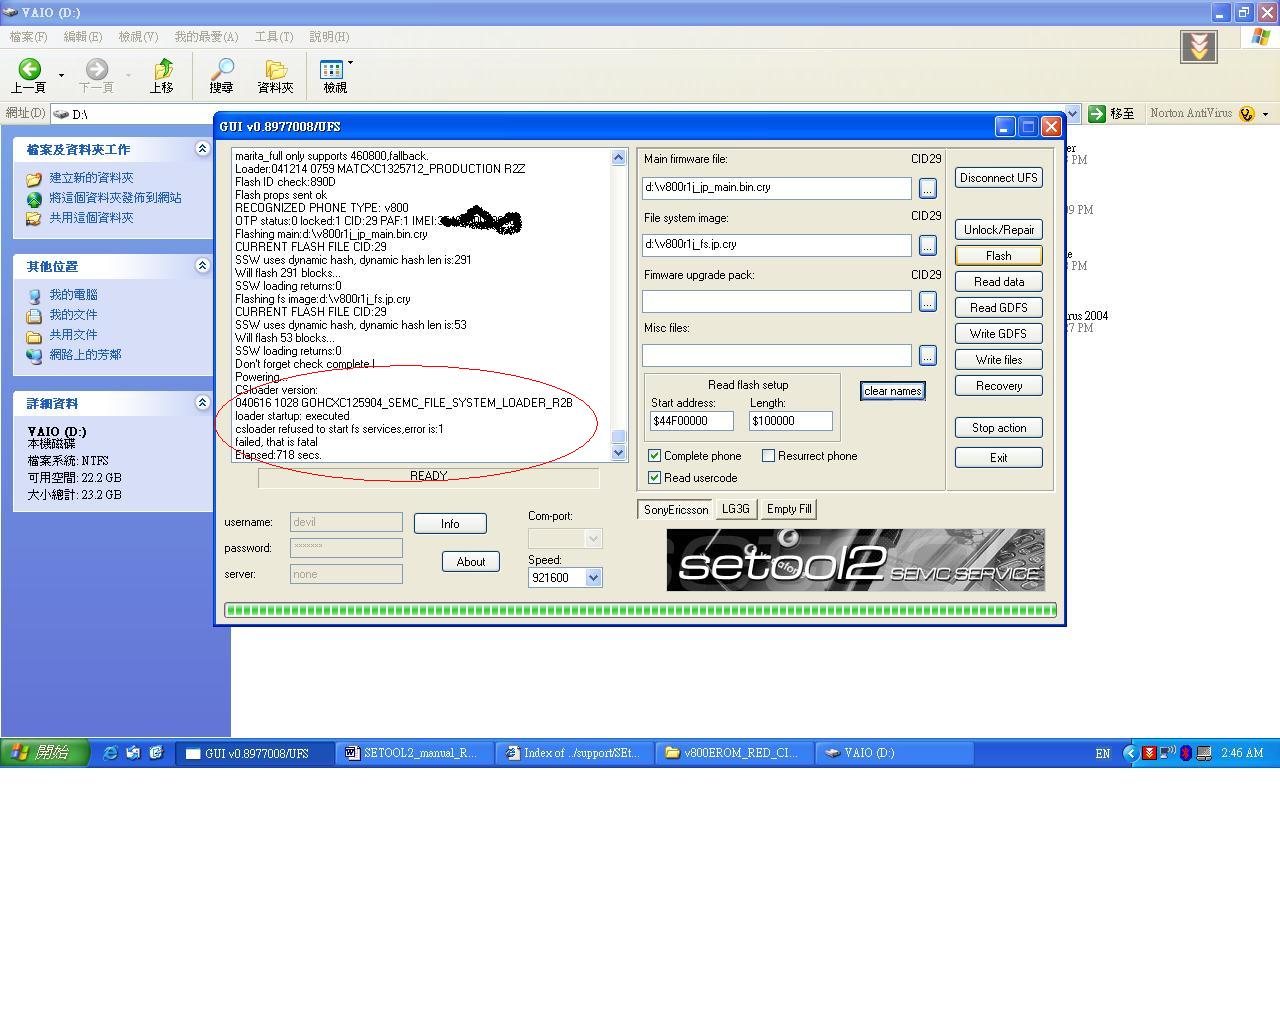Toggle the Folders icon in Explorer toolbar

click(275, 69)
